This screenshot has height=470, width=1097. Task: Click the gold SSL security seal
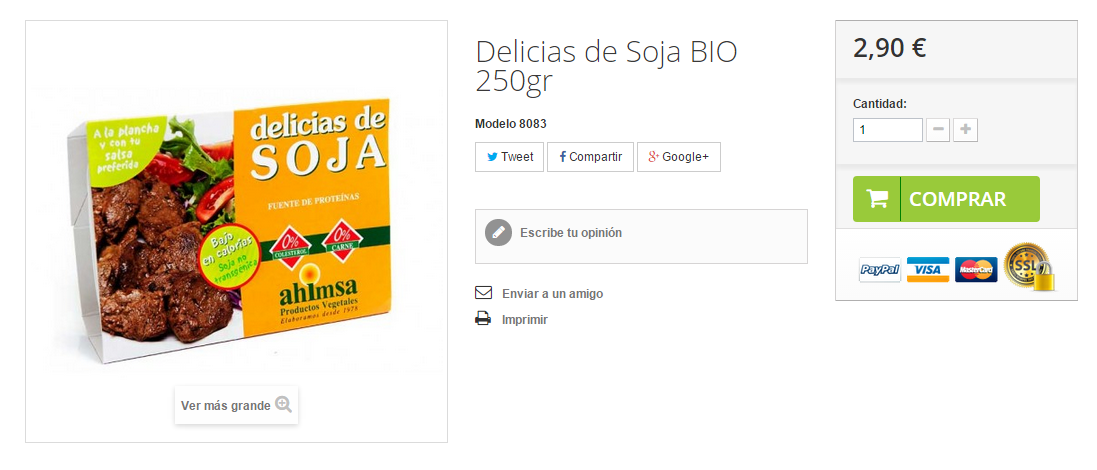[x=1028, y=266]
